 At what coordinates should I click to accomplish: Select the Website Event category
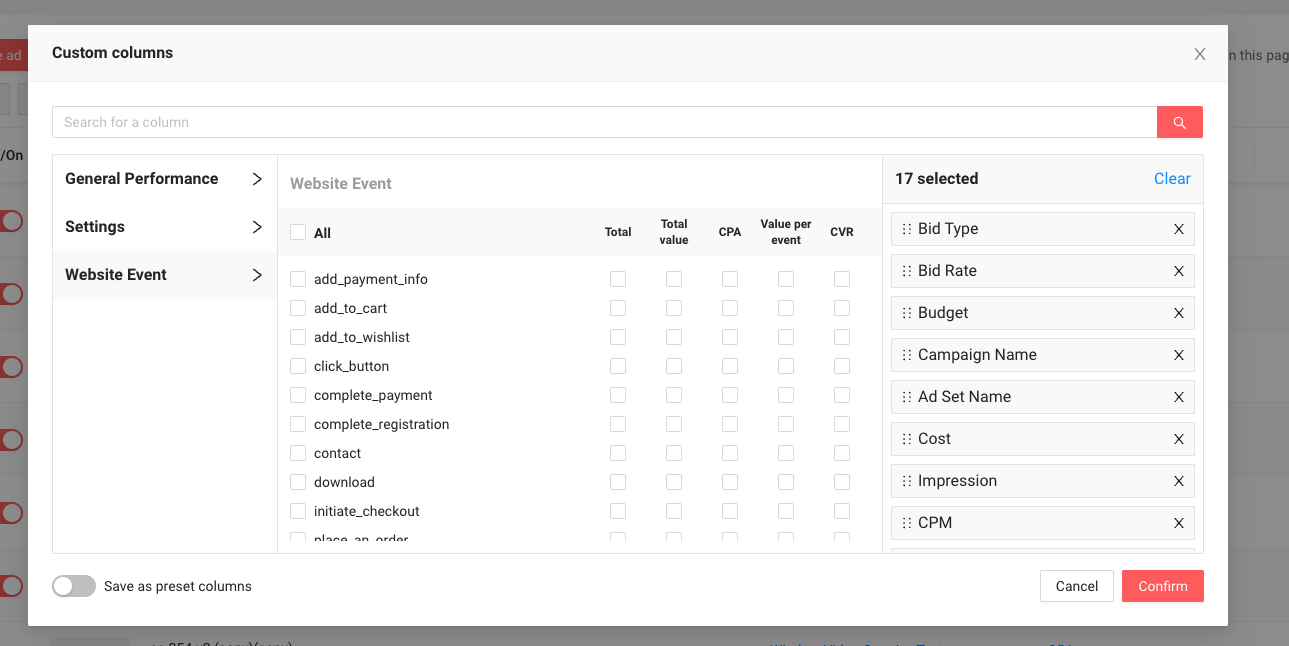tap(116, 275)
